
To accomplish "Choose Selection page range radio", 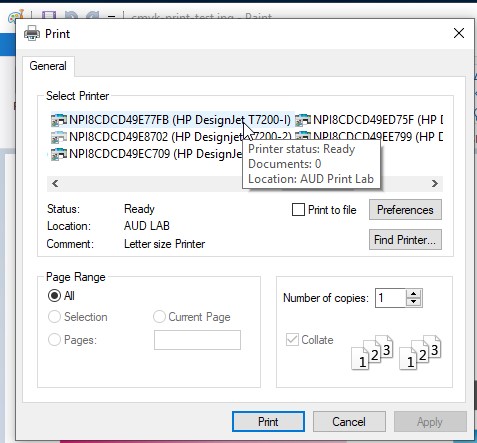I will click(x=54, y=317).
